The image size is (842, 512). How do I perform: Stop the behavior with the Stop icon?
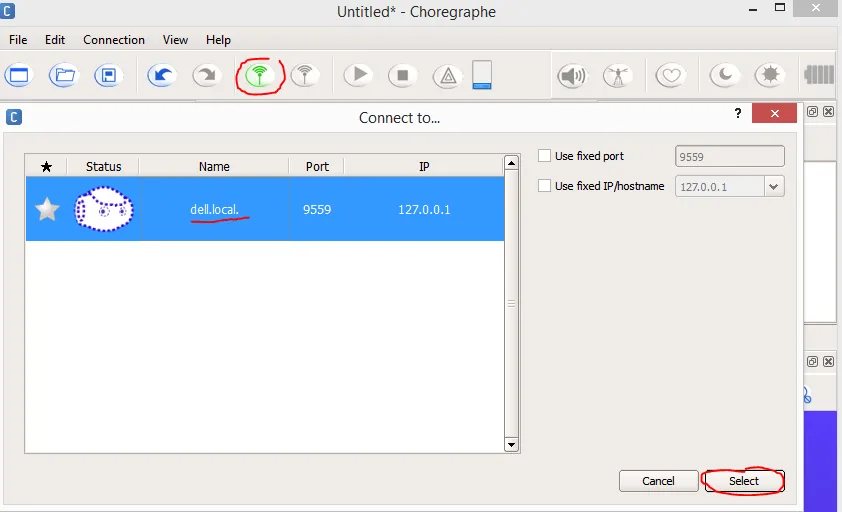click(x=403, y=75)
